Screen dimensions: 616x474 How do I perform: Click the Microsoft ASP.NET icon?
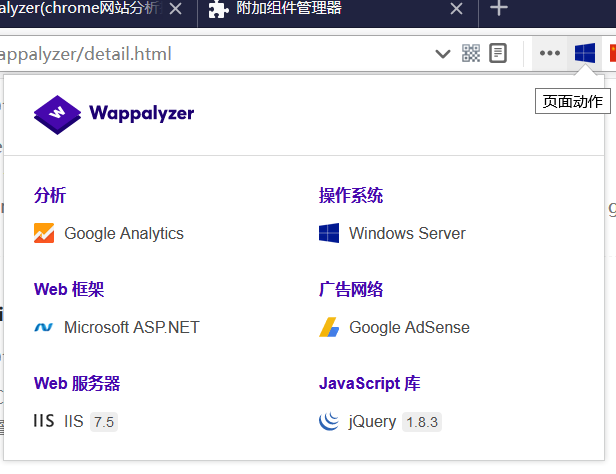[x=44, y=327]
